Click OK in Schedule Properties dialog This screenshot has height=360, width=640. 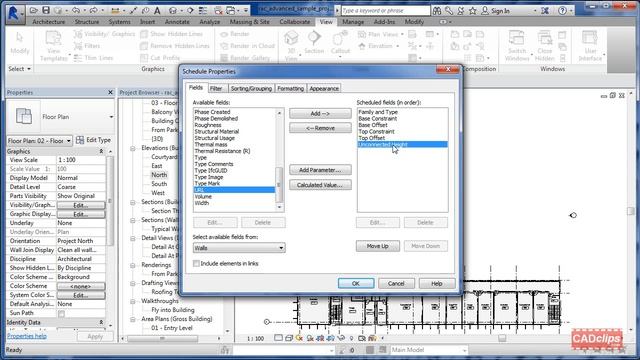(x=356, y=283)
